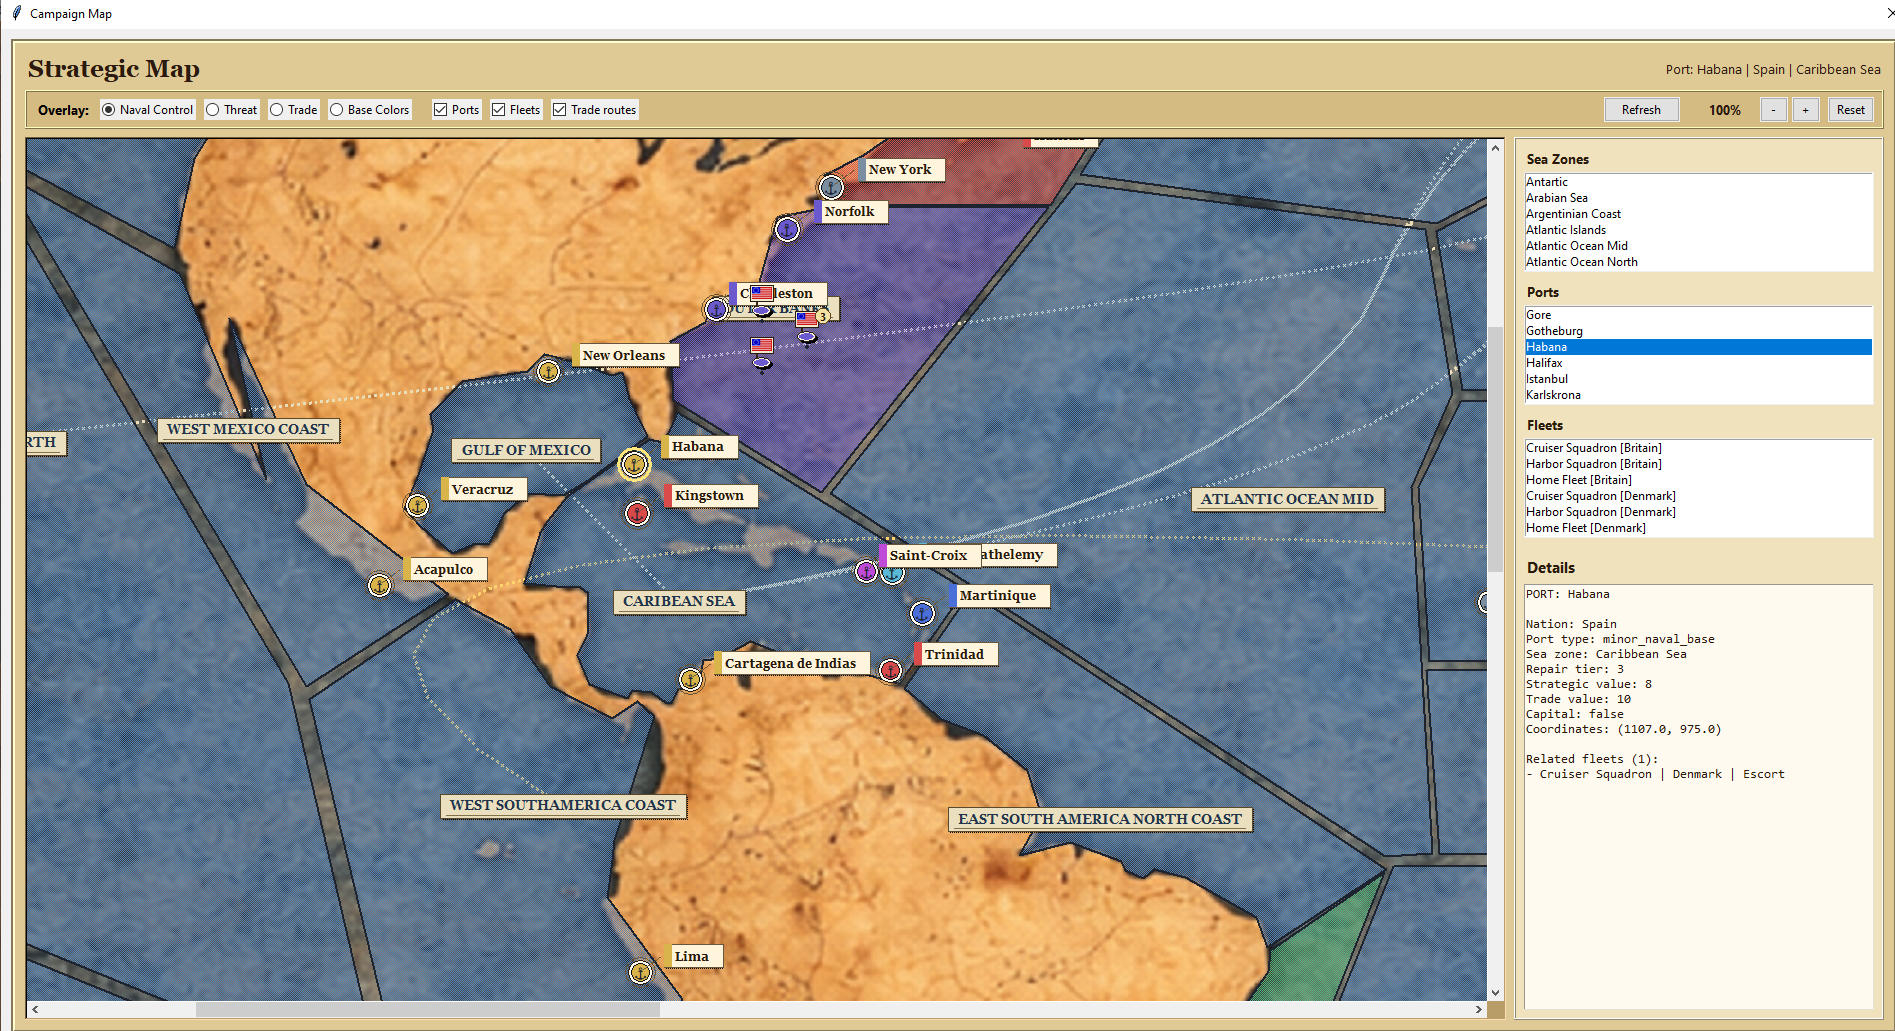Click the Refresh button
The width and height of the screenshot is (1895, 1031).
pos(1641,110)
